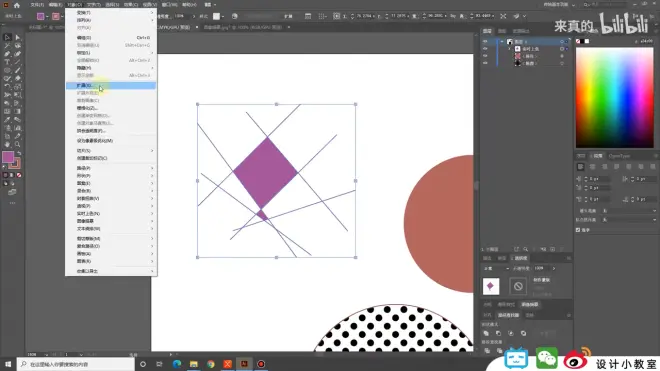The width and height of the screenshot is (660, 371).
Task: Select the Line Segment tool
Action: point(17,62)
